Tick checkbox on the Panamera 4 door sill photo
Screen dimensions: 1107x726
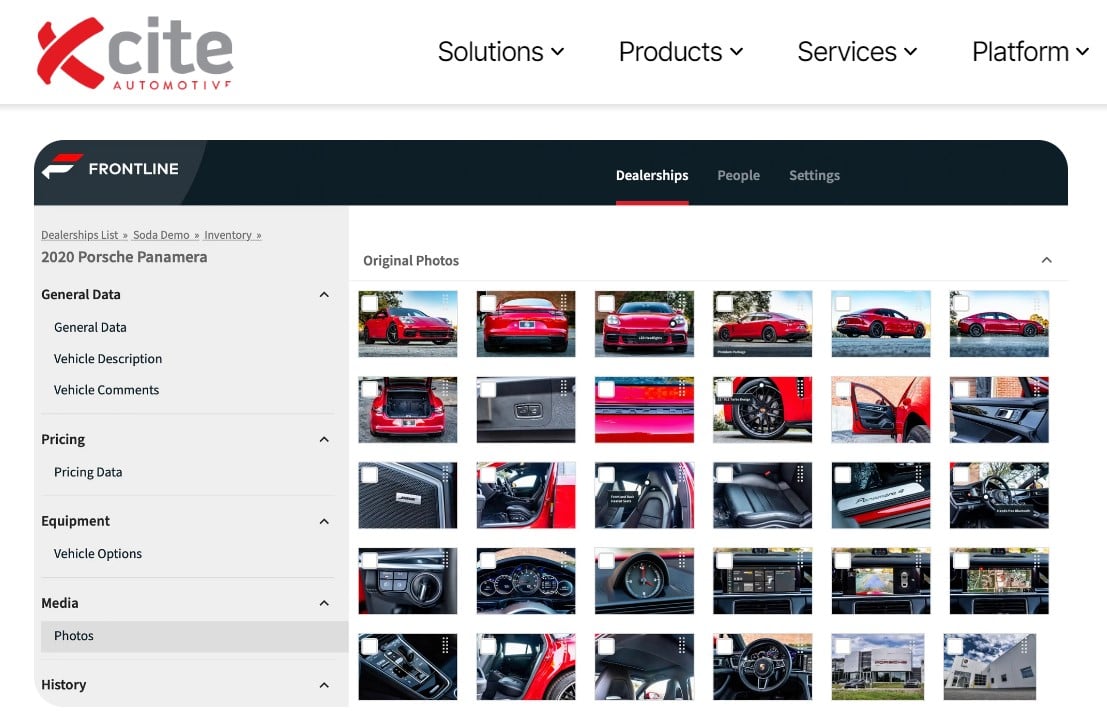click(x=842, y=475)
